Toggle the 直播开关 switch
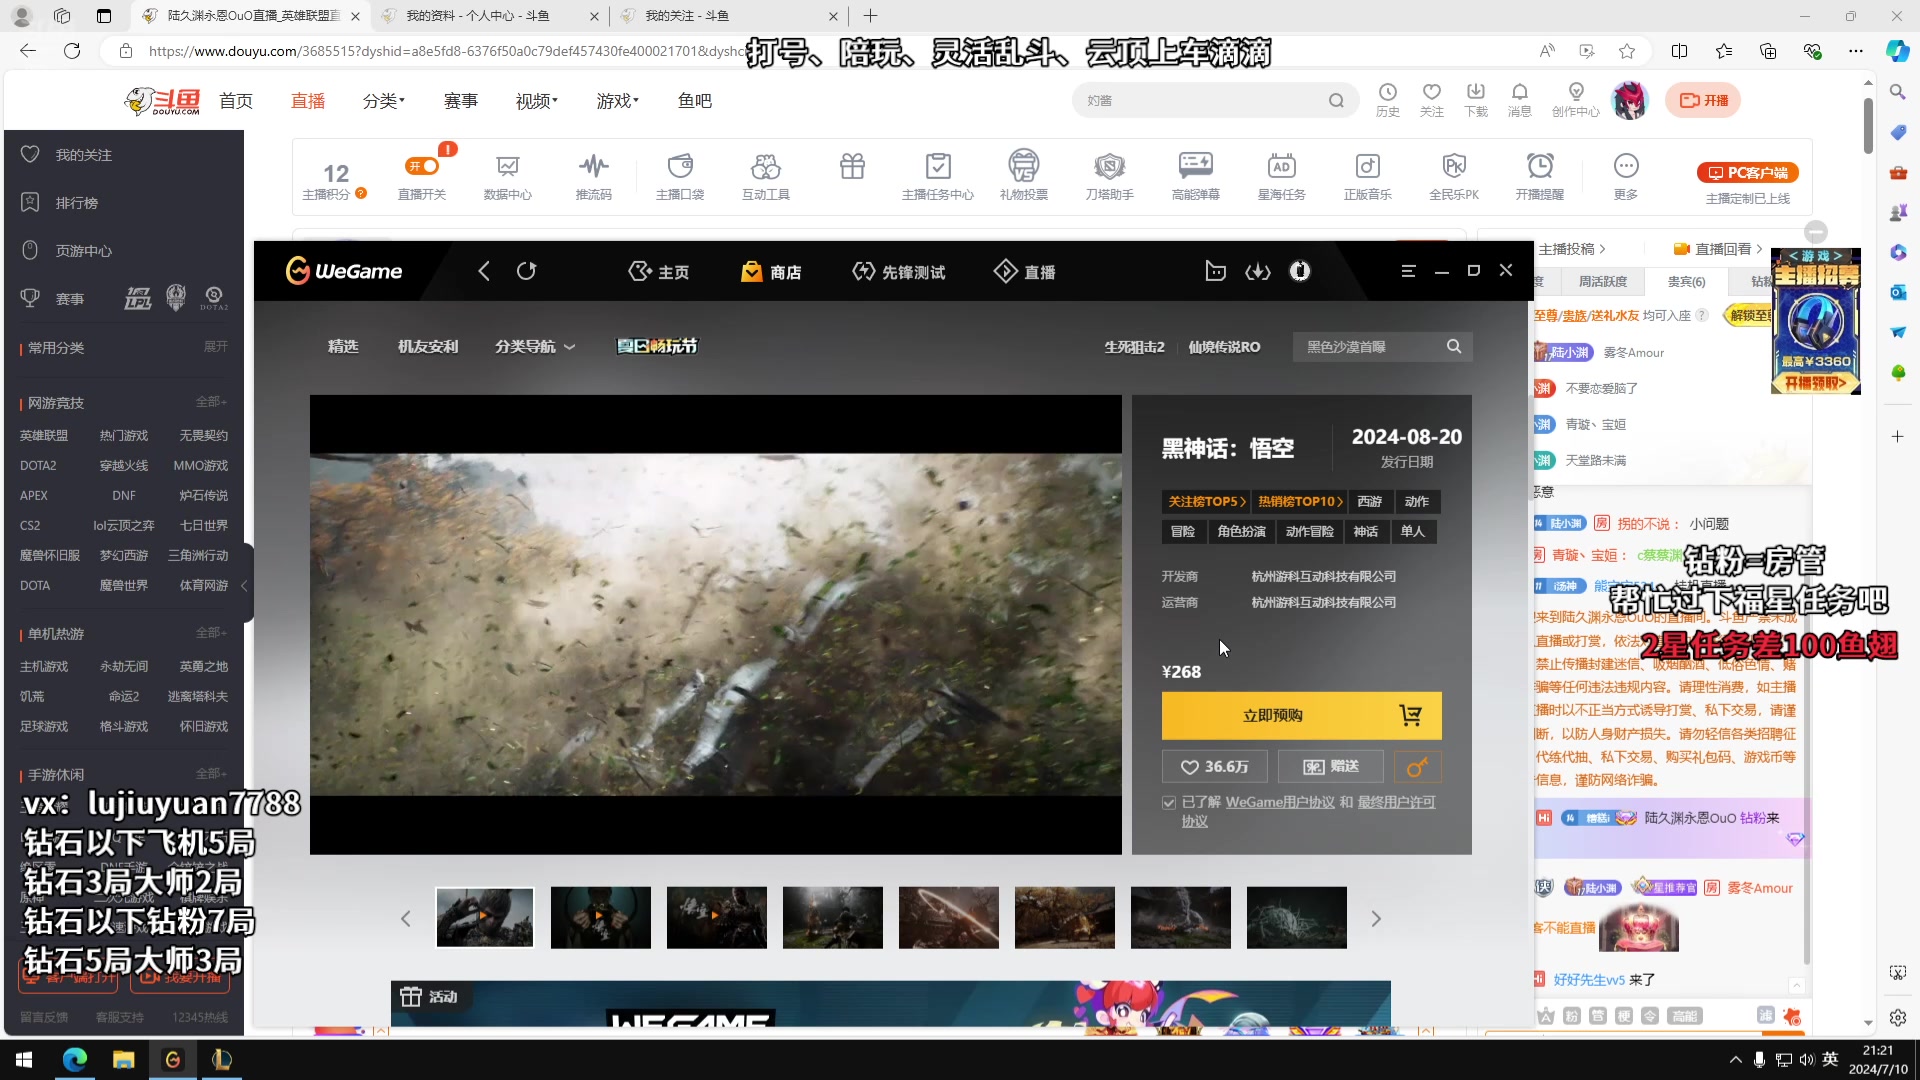Viewport: 1920px width, 1080px height. [422, 166]
